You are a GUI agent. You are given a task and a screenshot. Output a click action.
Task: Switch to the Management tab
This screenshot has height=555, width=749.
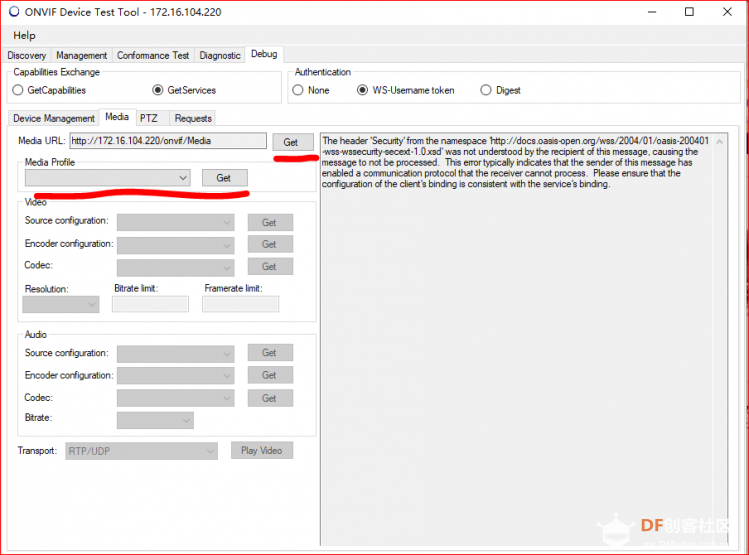(82, 55)
